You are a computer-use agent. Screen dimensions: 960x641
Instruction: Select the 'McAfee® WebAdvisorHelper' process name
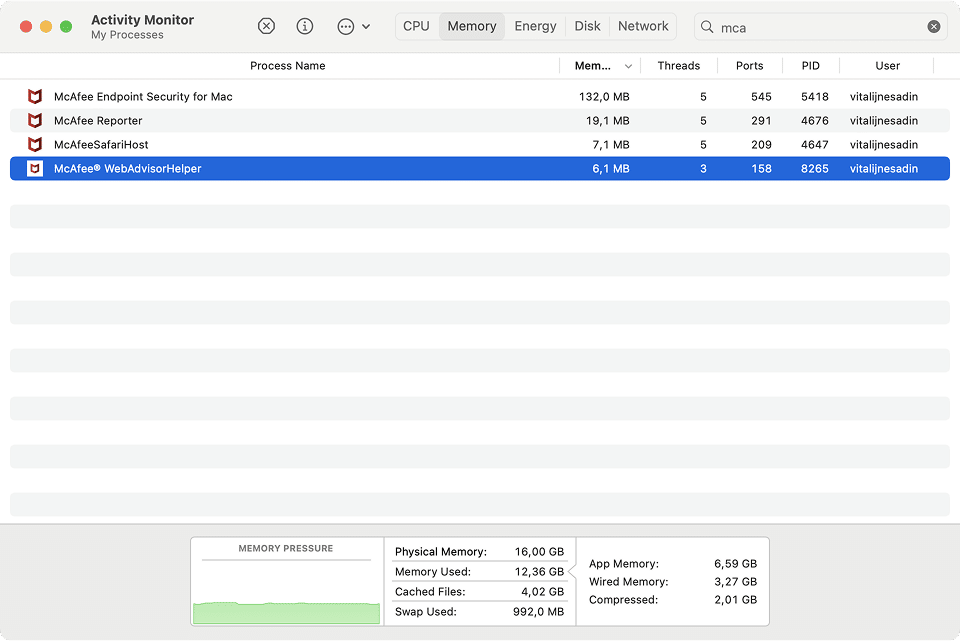[127, 168]
